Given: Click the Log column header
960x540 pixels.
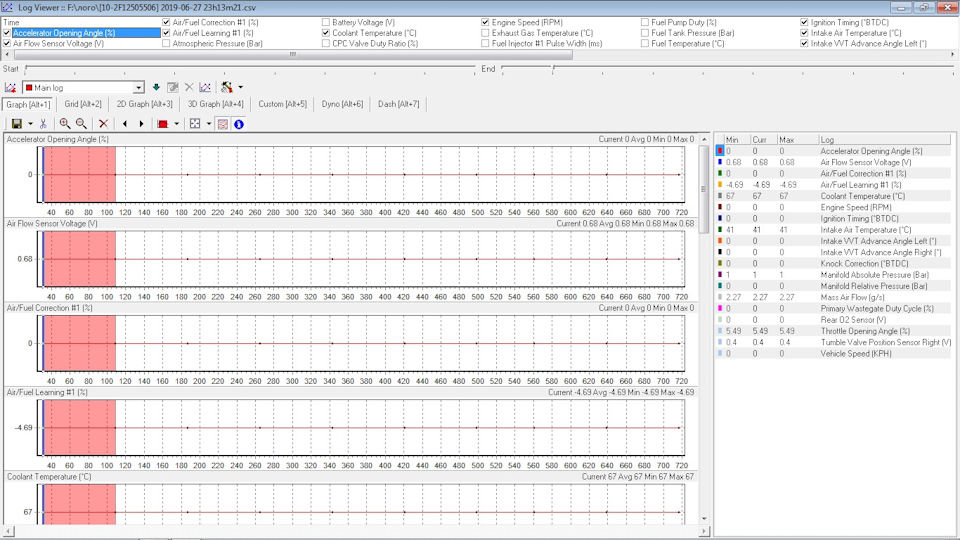Looking at the screenshot, I should [884, 140].
